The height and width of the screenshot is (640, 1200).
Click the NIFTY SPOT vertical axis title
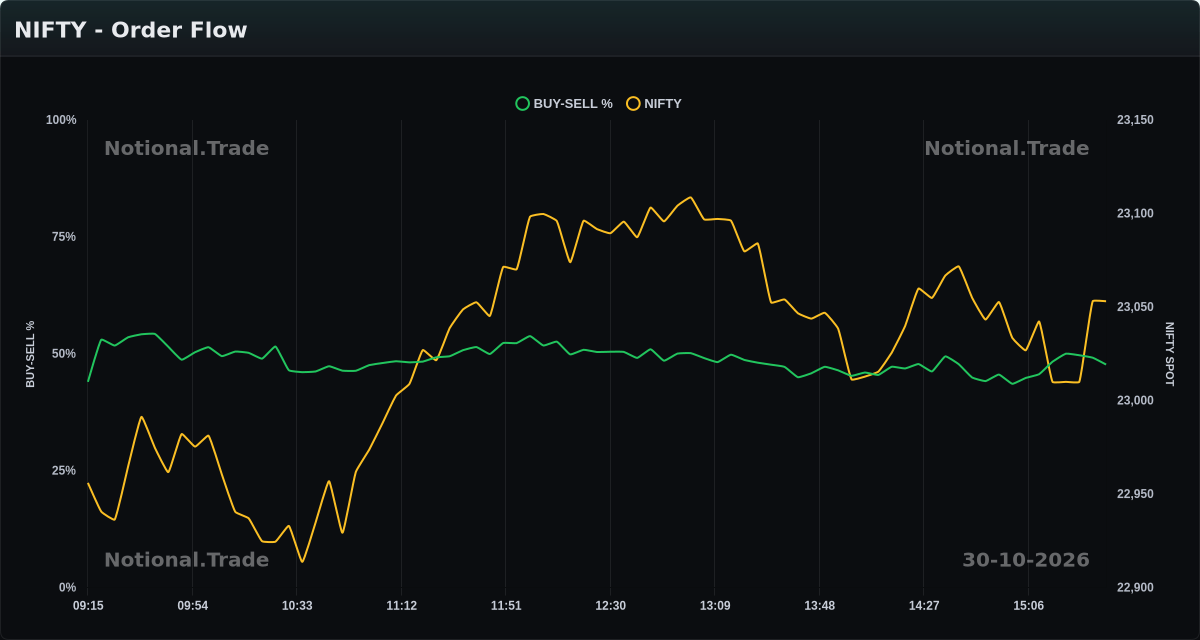[x=1169, y=354]
